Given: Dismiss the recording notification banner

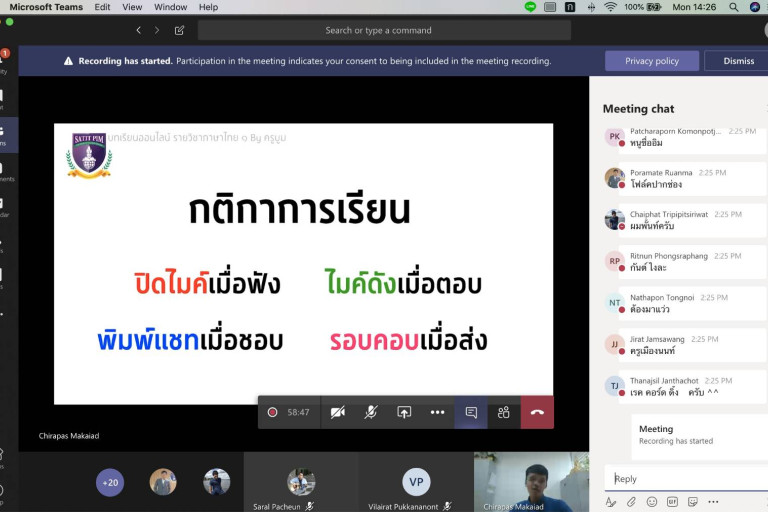Looking at the screenshot, I should pos(738,61).
